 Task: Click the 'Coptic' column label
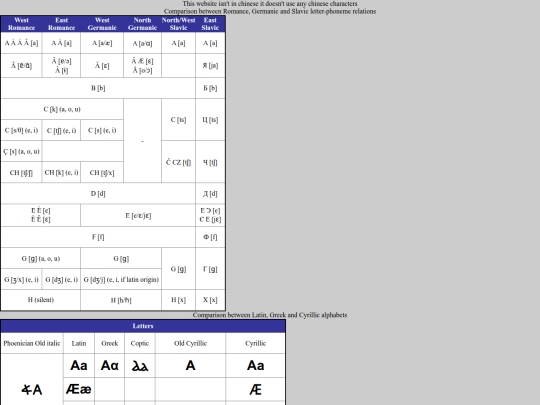point(139,343)
